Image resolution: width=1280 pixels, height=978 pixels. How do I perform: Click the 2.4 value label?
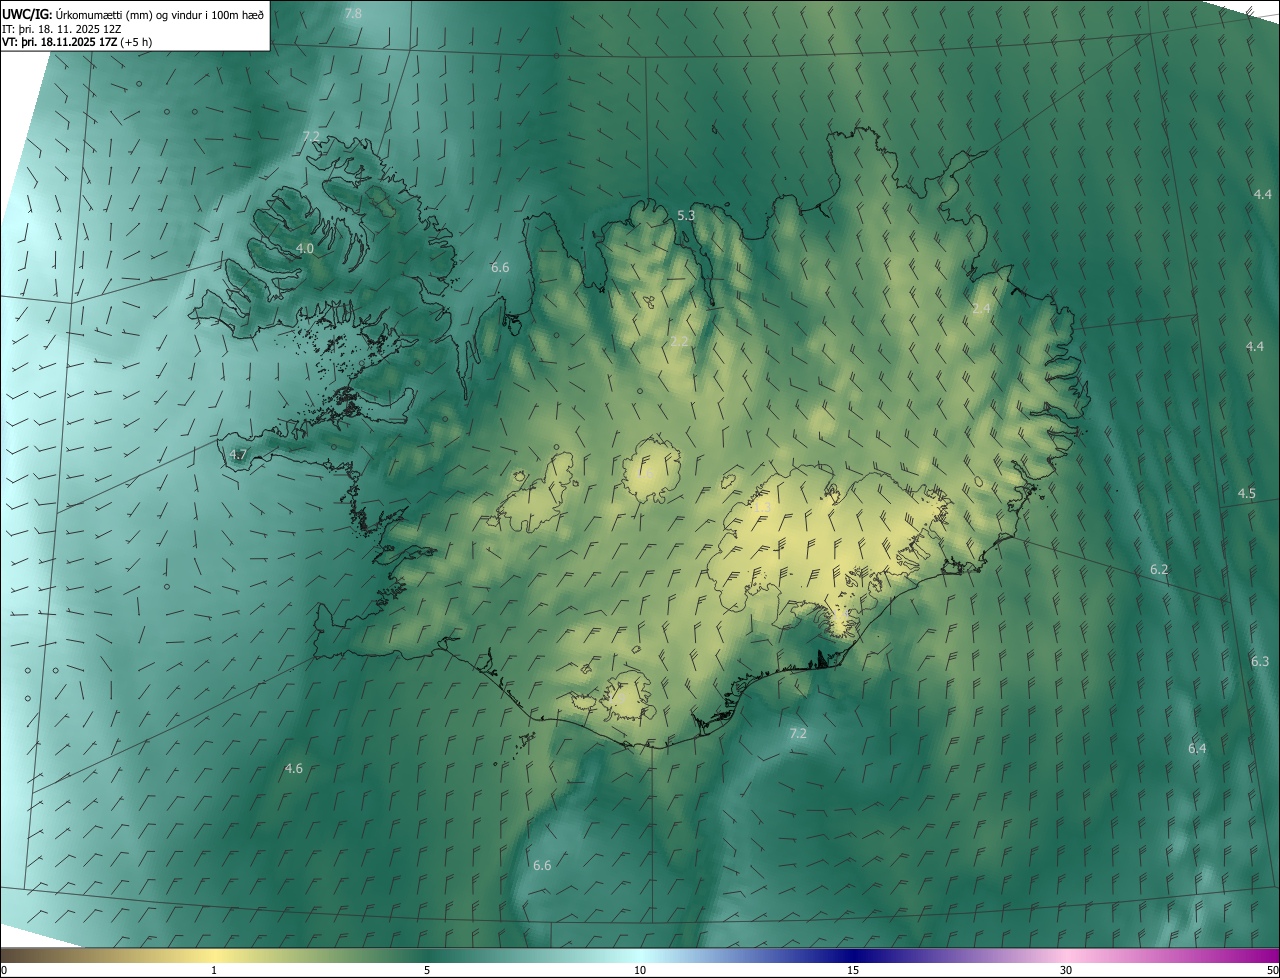[981, 308]
